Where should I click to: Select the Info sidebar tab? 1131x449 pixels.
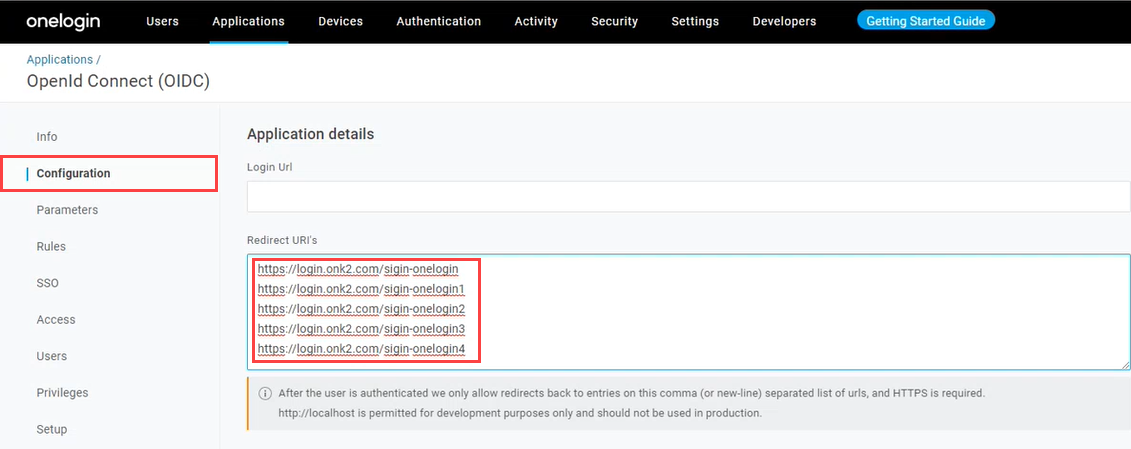click(x=47, y=136)
